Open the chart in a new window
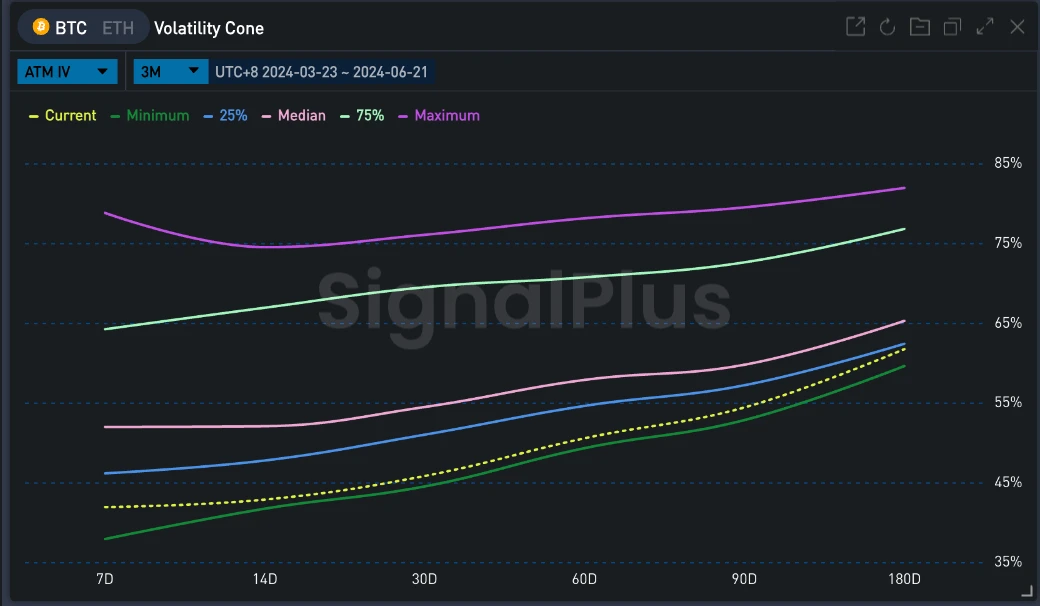The height and width of the screenshot is (606, 1040). point(855,27)
